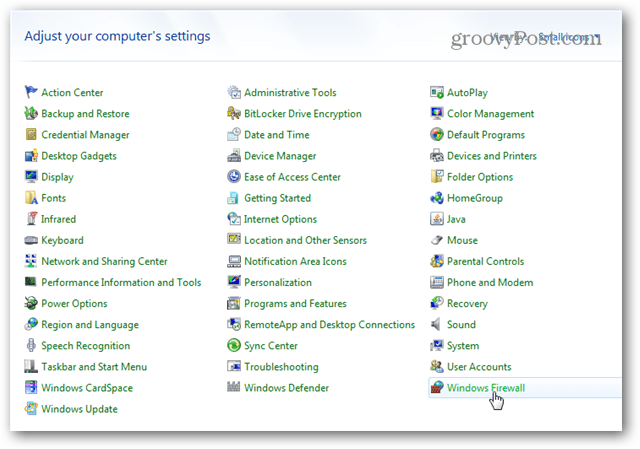The height and width of the screenshot is (449, 640).
Task: Open the Action Center flag icon
Action: point(31,92)
